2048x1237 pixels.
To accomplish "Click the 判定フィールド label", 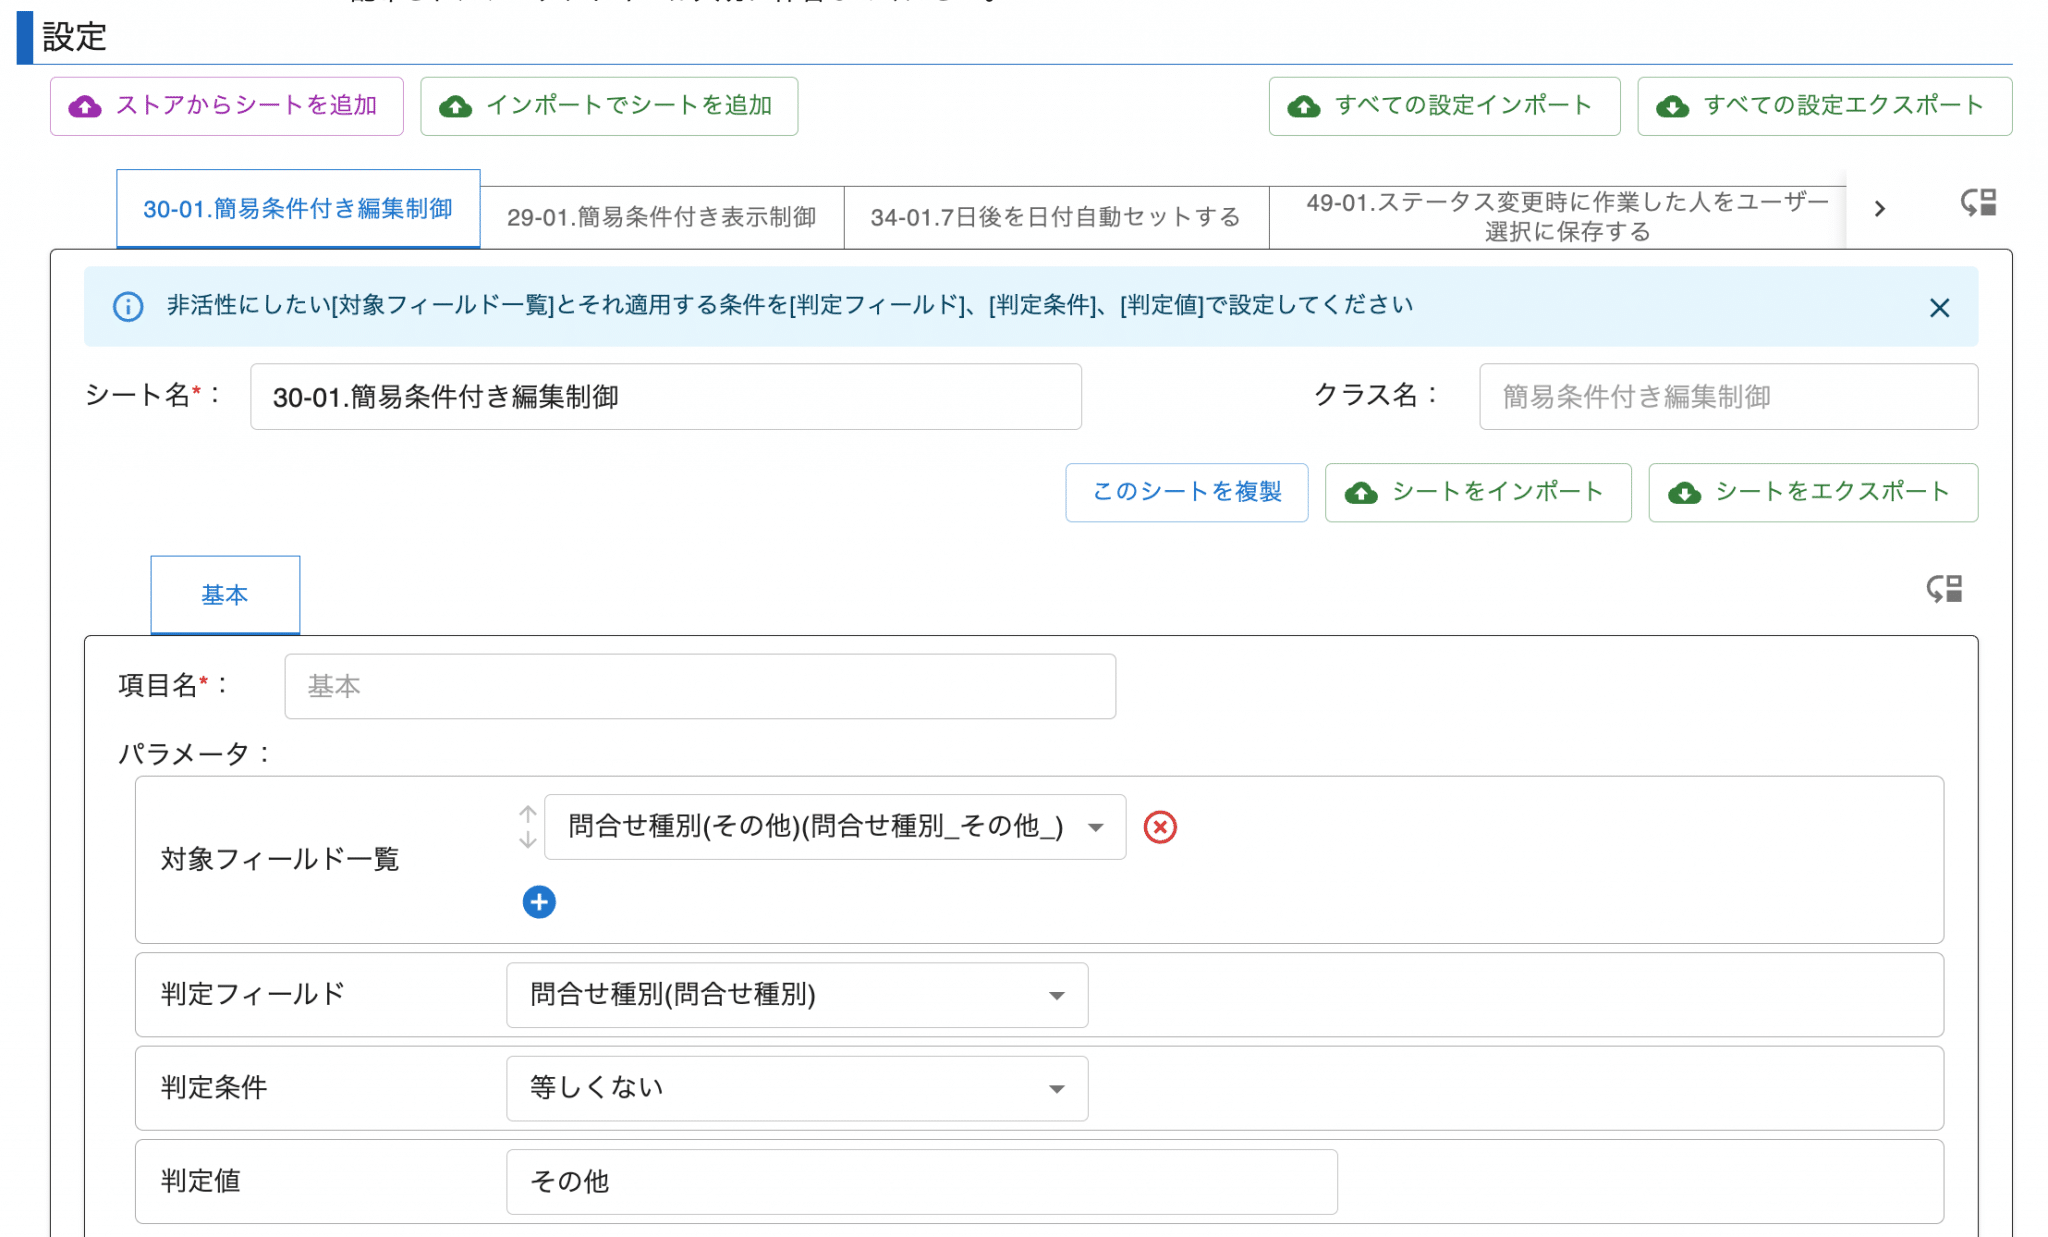I will coord(253,994).
